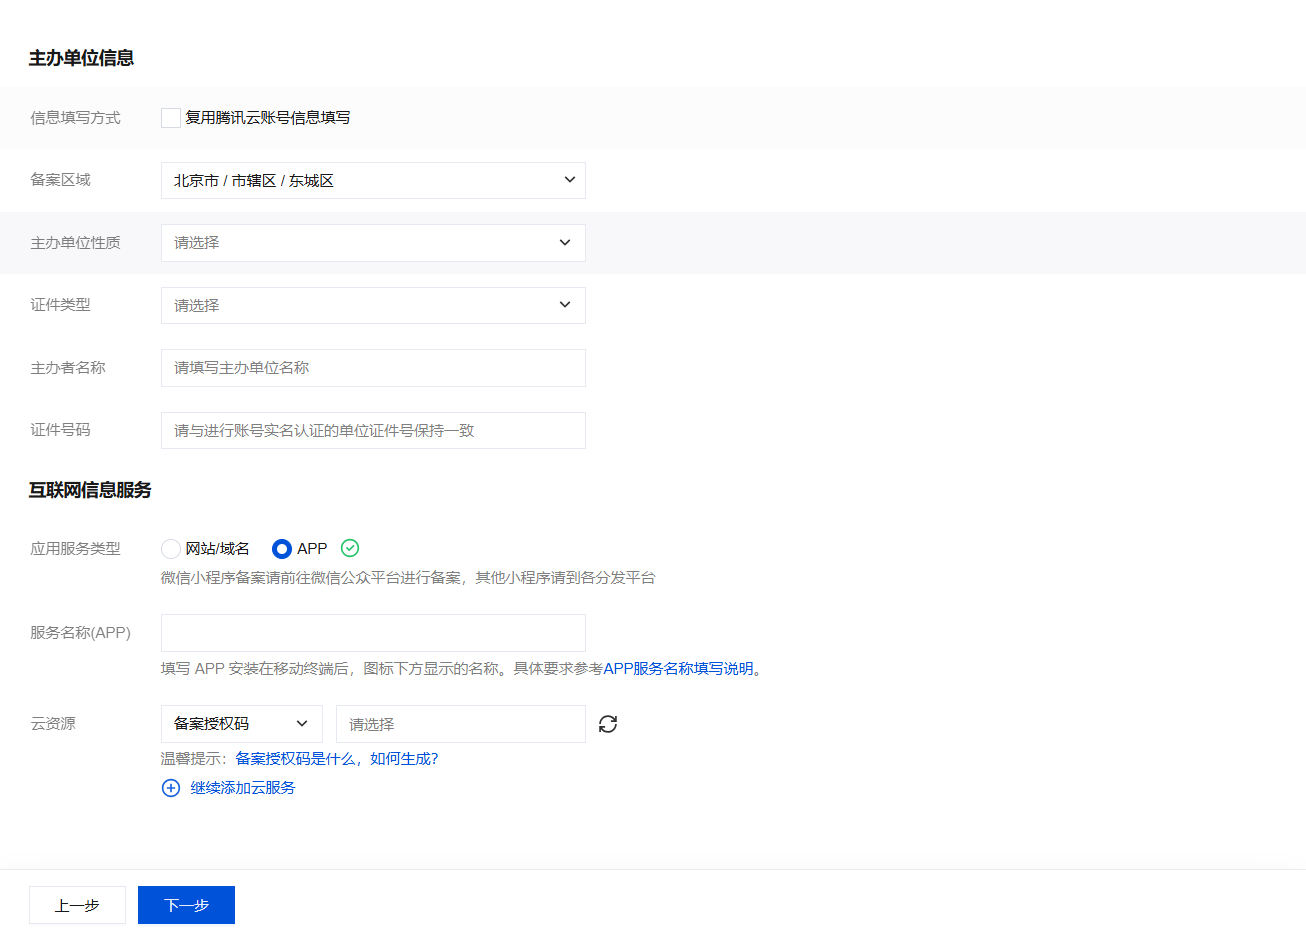Select the APP radio option
Viewport: 1306px width, 940px height.
(x=282, y=549)
